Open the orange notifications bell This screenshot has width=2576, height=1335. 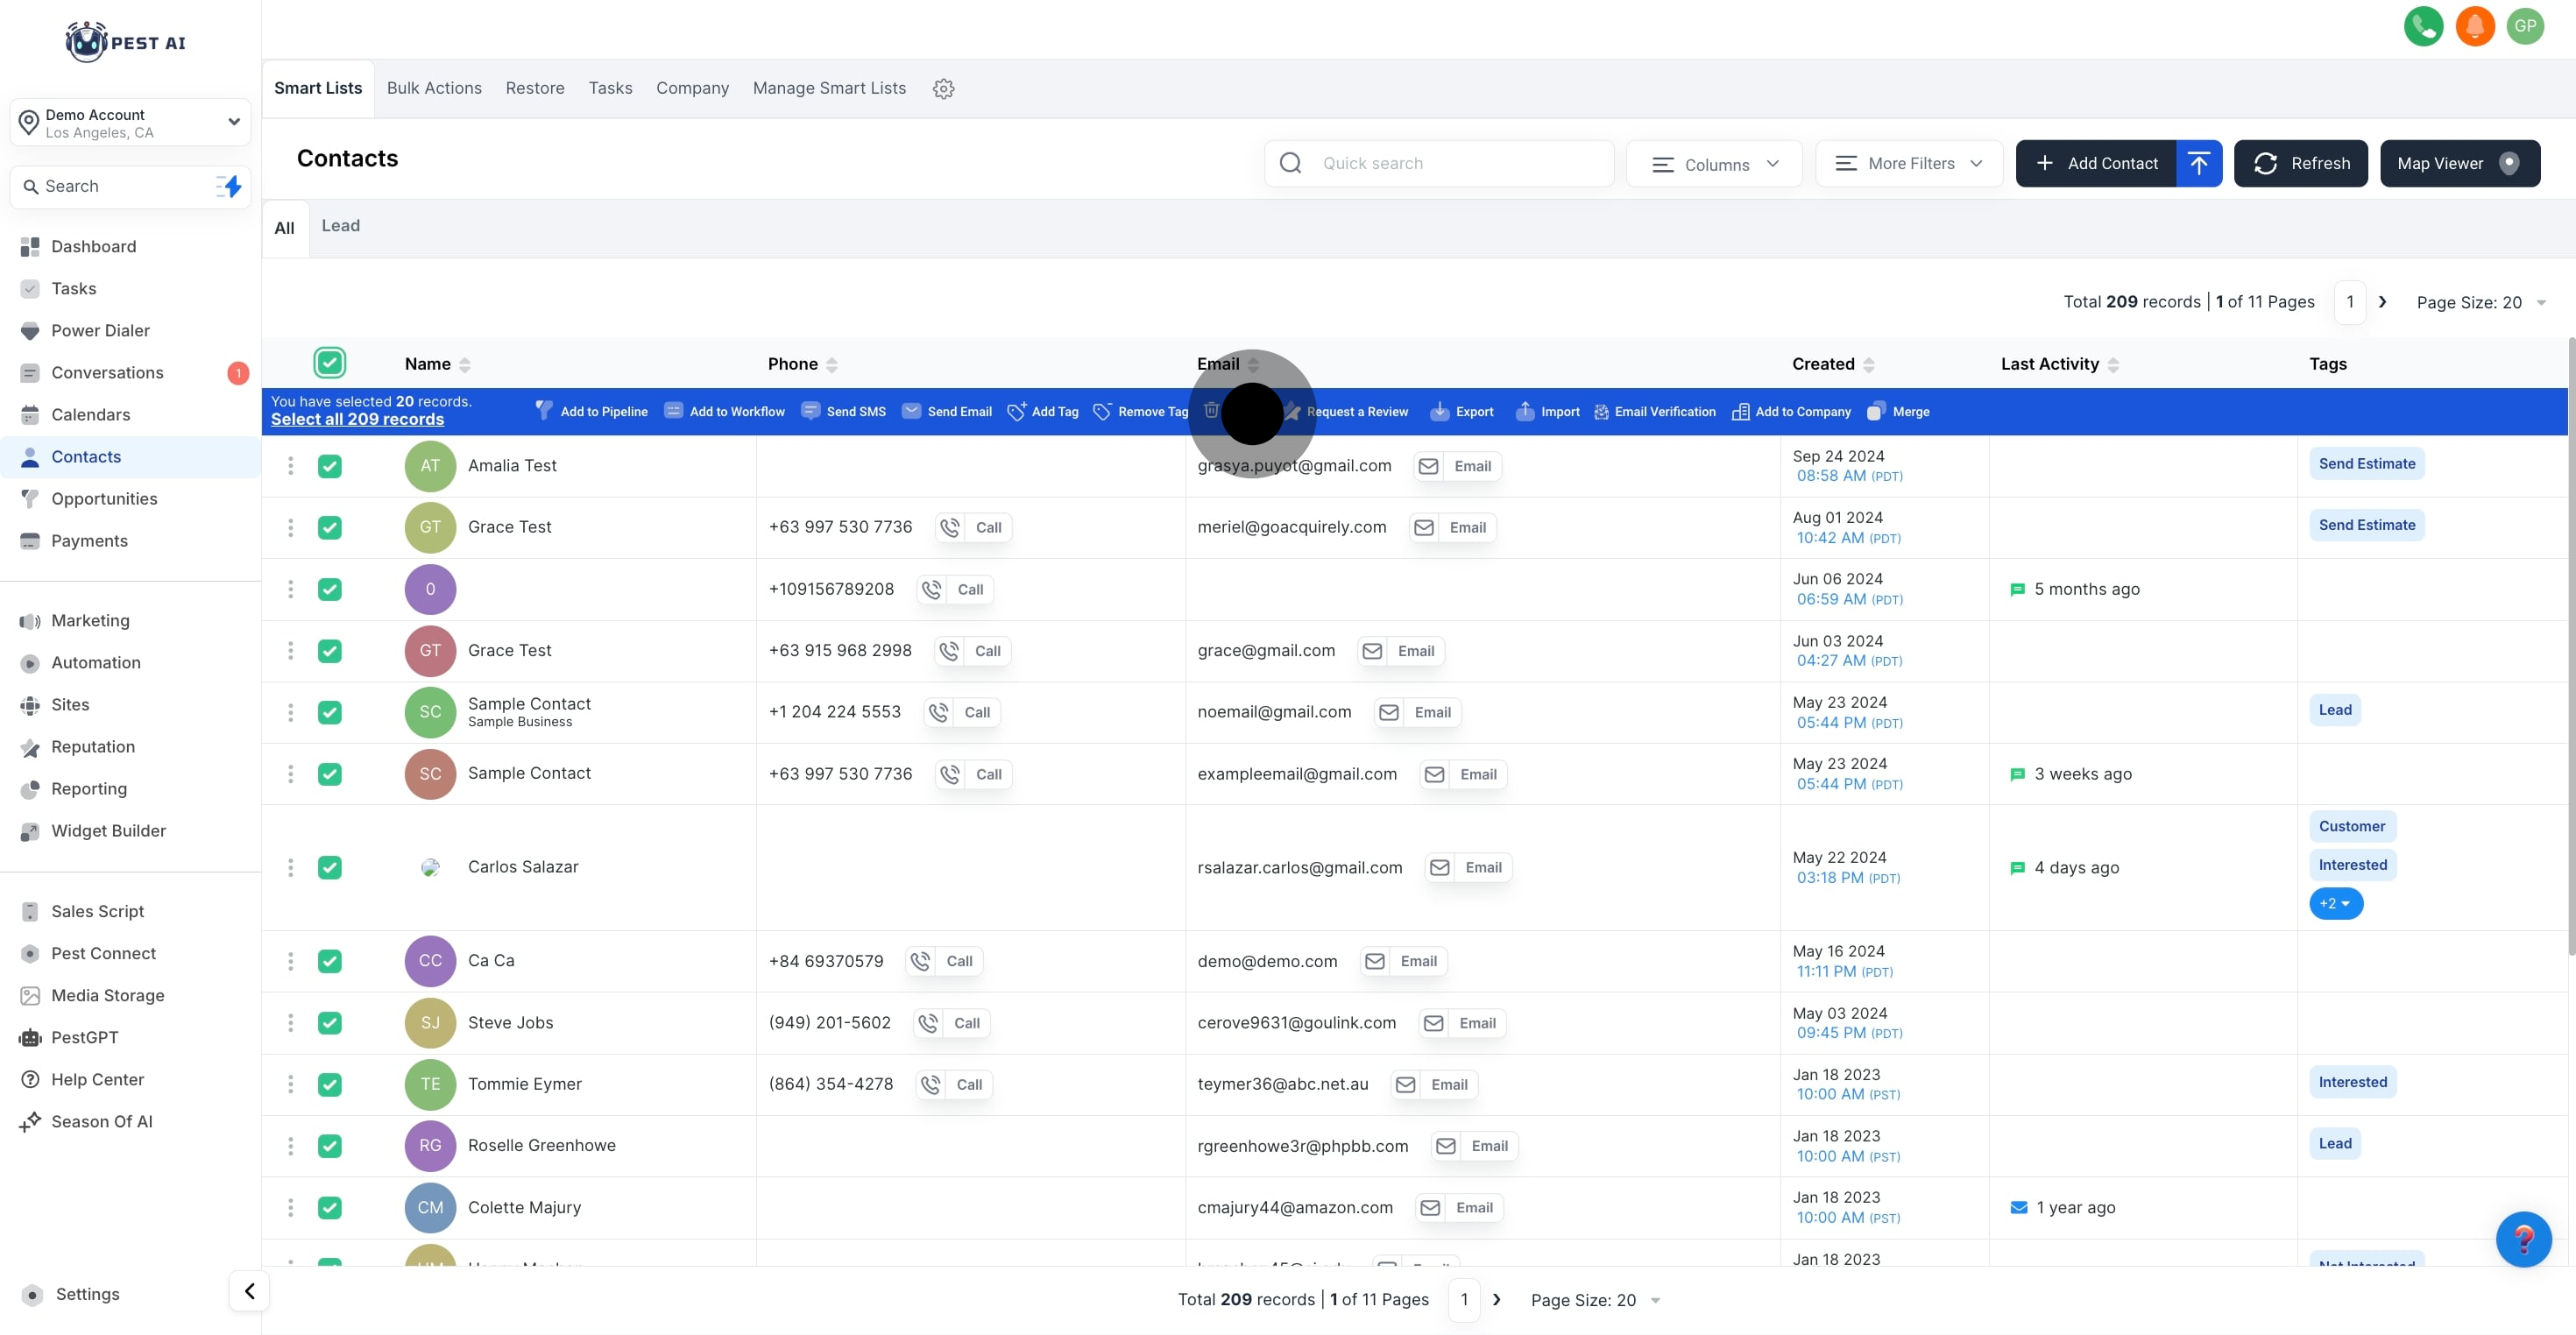tap(2474, 26)
